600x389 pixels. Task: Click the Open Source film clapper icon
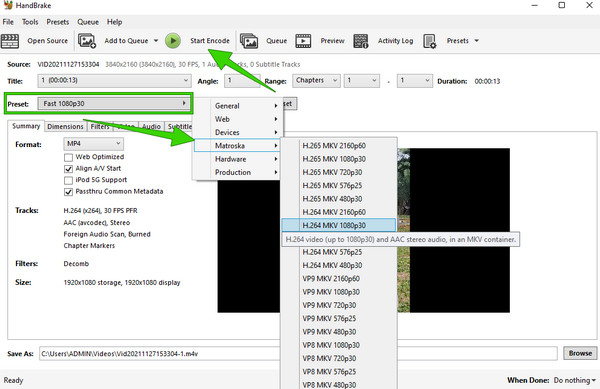point(10,41)
